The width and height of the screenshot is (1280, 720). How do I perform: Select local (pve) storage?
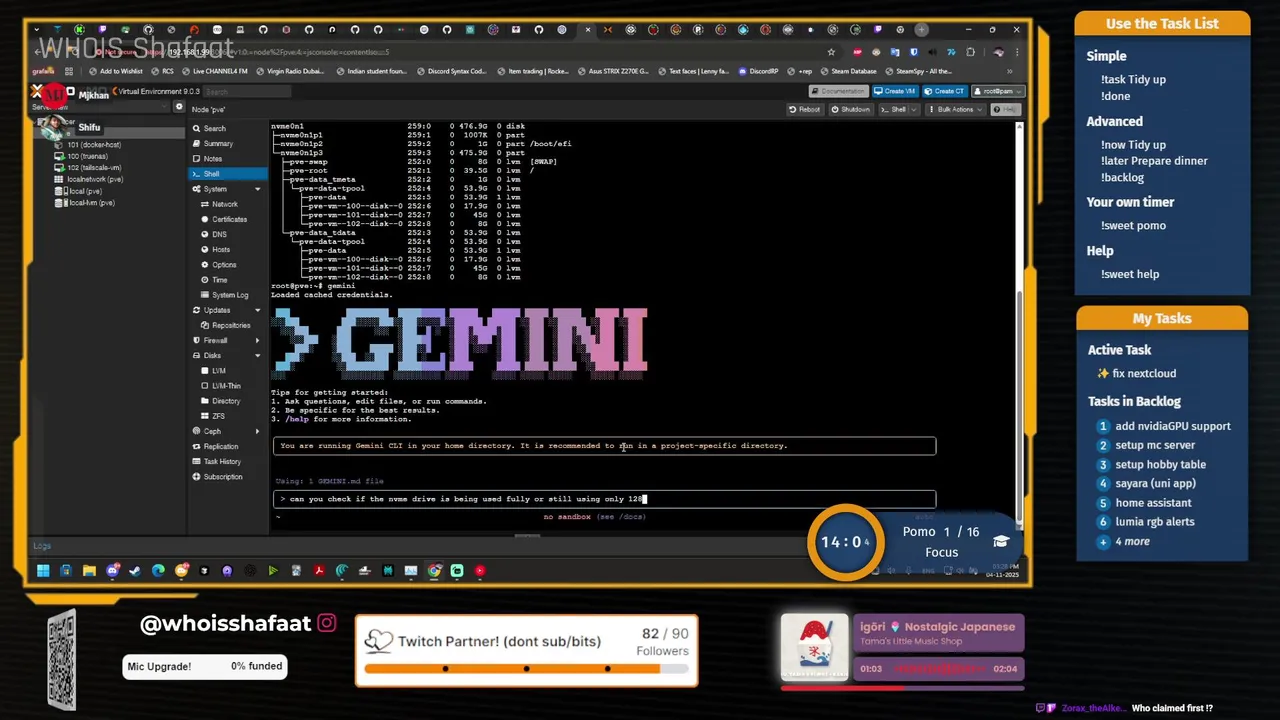85,191
